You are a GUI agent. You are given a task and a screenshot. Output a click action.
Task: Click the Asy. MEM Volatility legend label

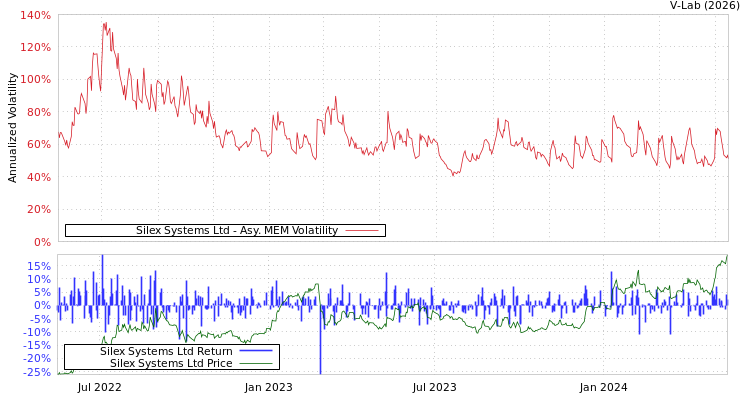click(x=236, y=231)
